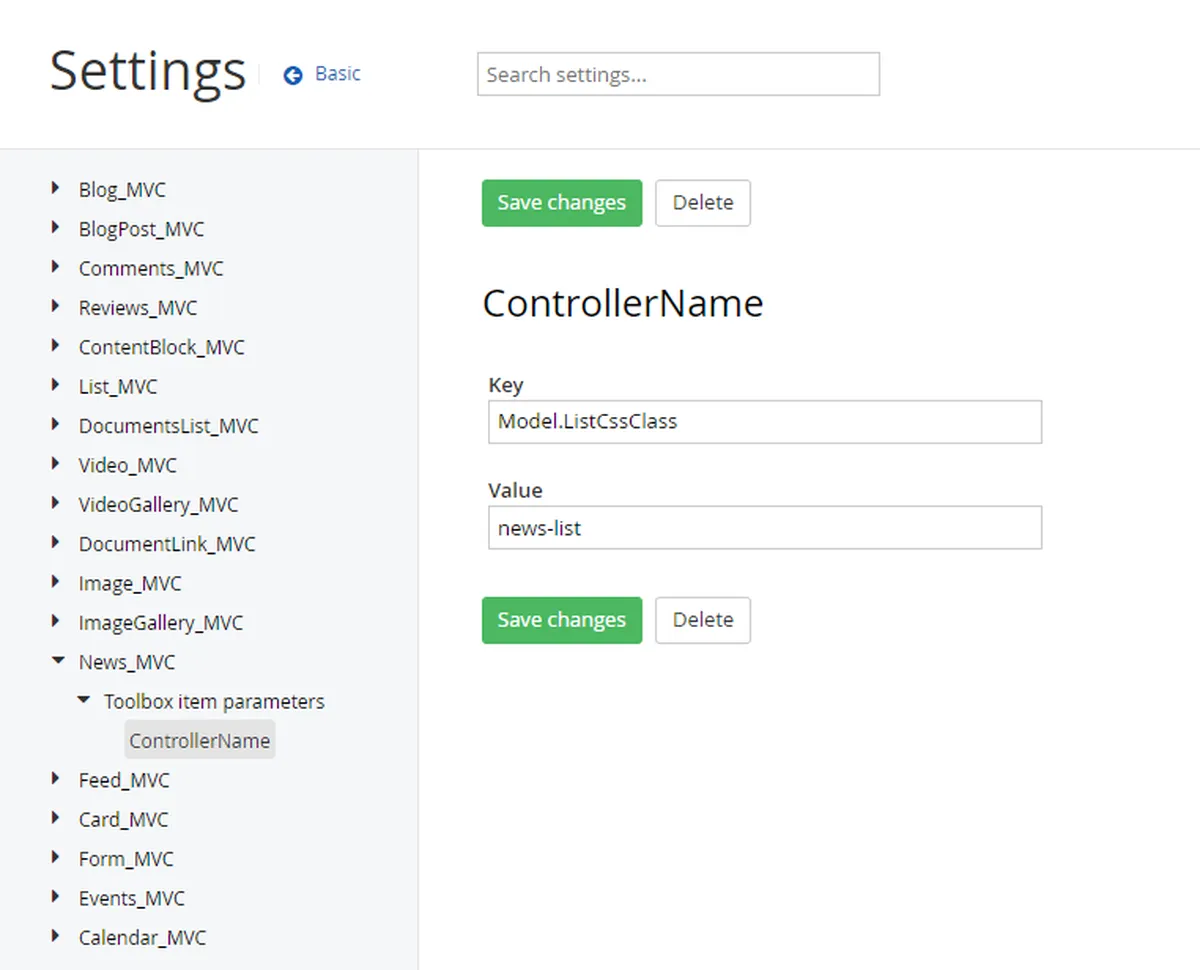Click inside the Search settings field
The width and height of the screenshot is (1200, 970).
[x=678, y=74]
